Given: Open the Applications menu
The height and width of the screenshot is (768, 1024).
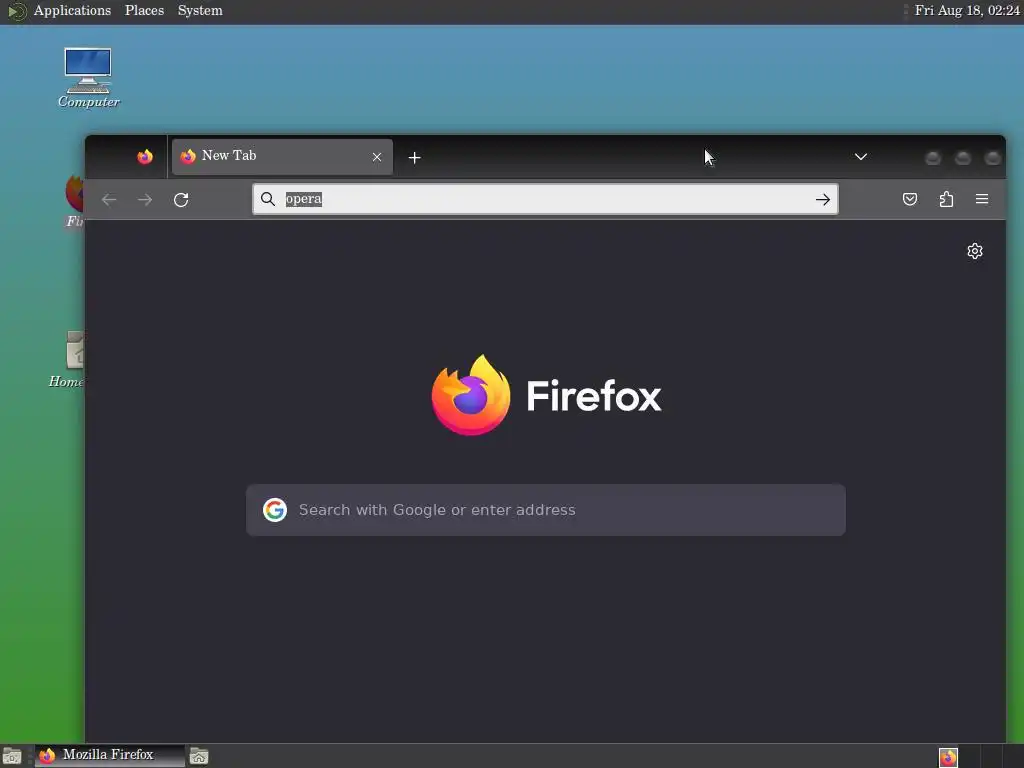Looking at the screenshot, I should pos(72,10).
